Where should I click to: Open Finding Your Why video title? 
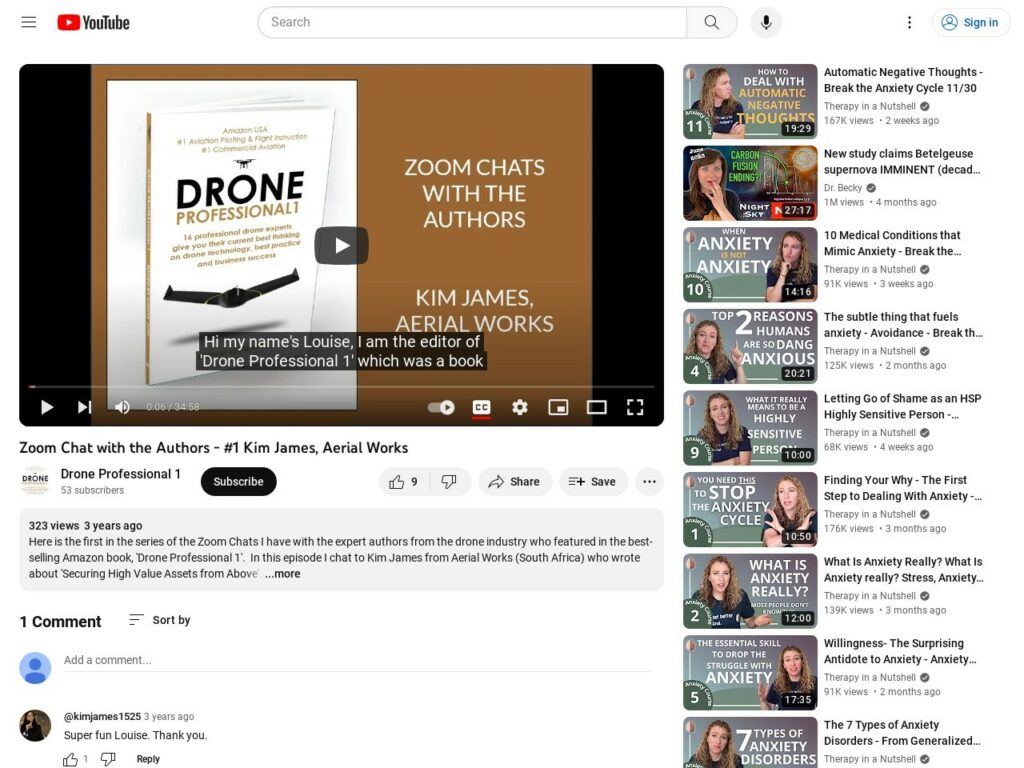(x=903, y=488)
